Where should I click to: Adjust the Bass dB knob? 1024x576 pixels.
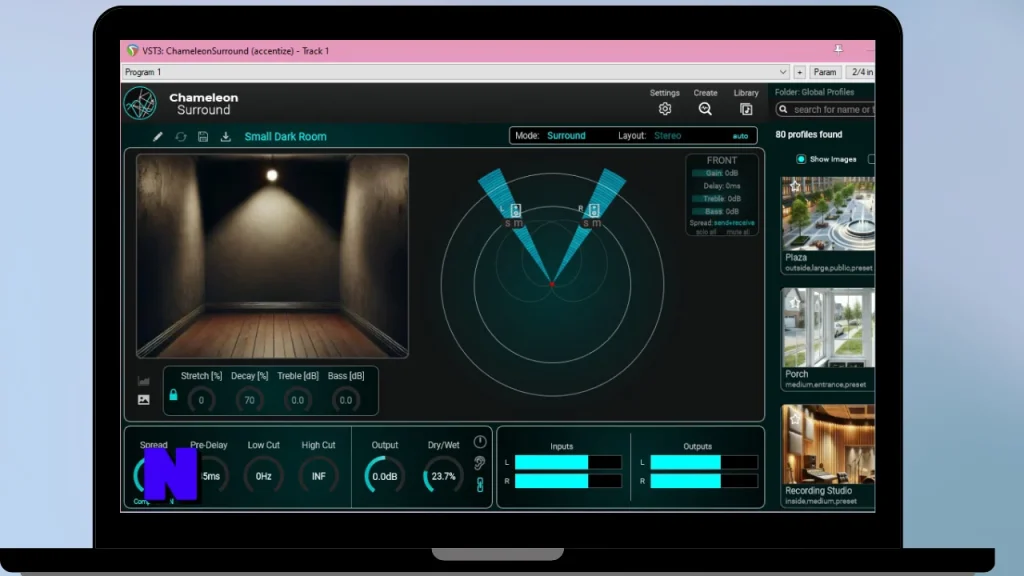tap(345, 400)
